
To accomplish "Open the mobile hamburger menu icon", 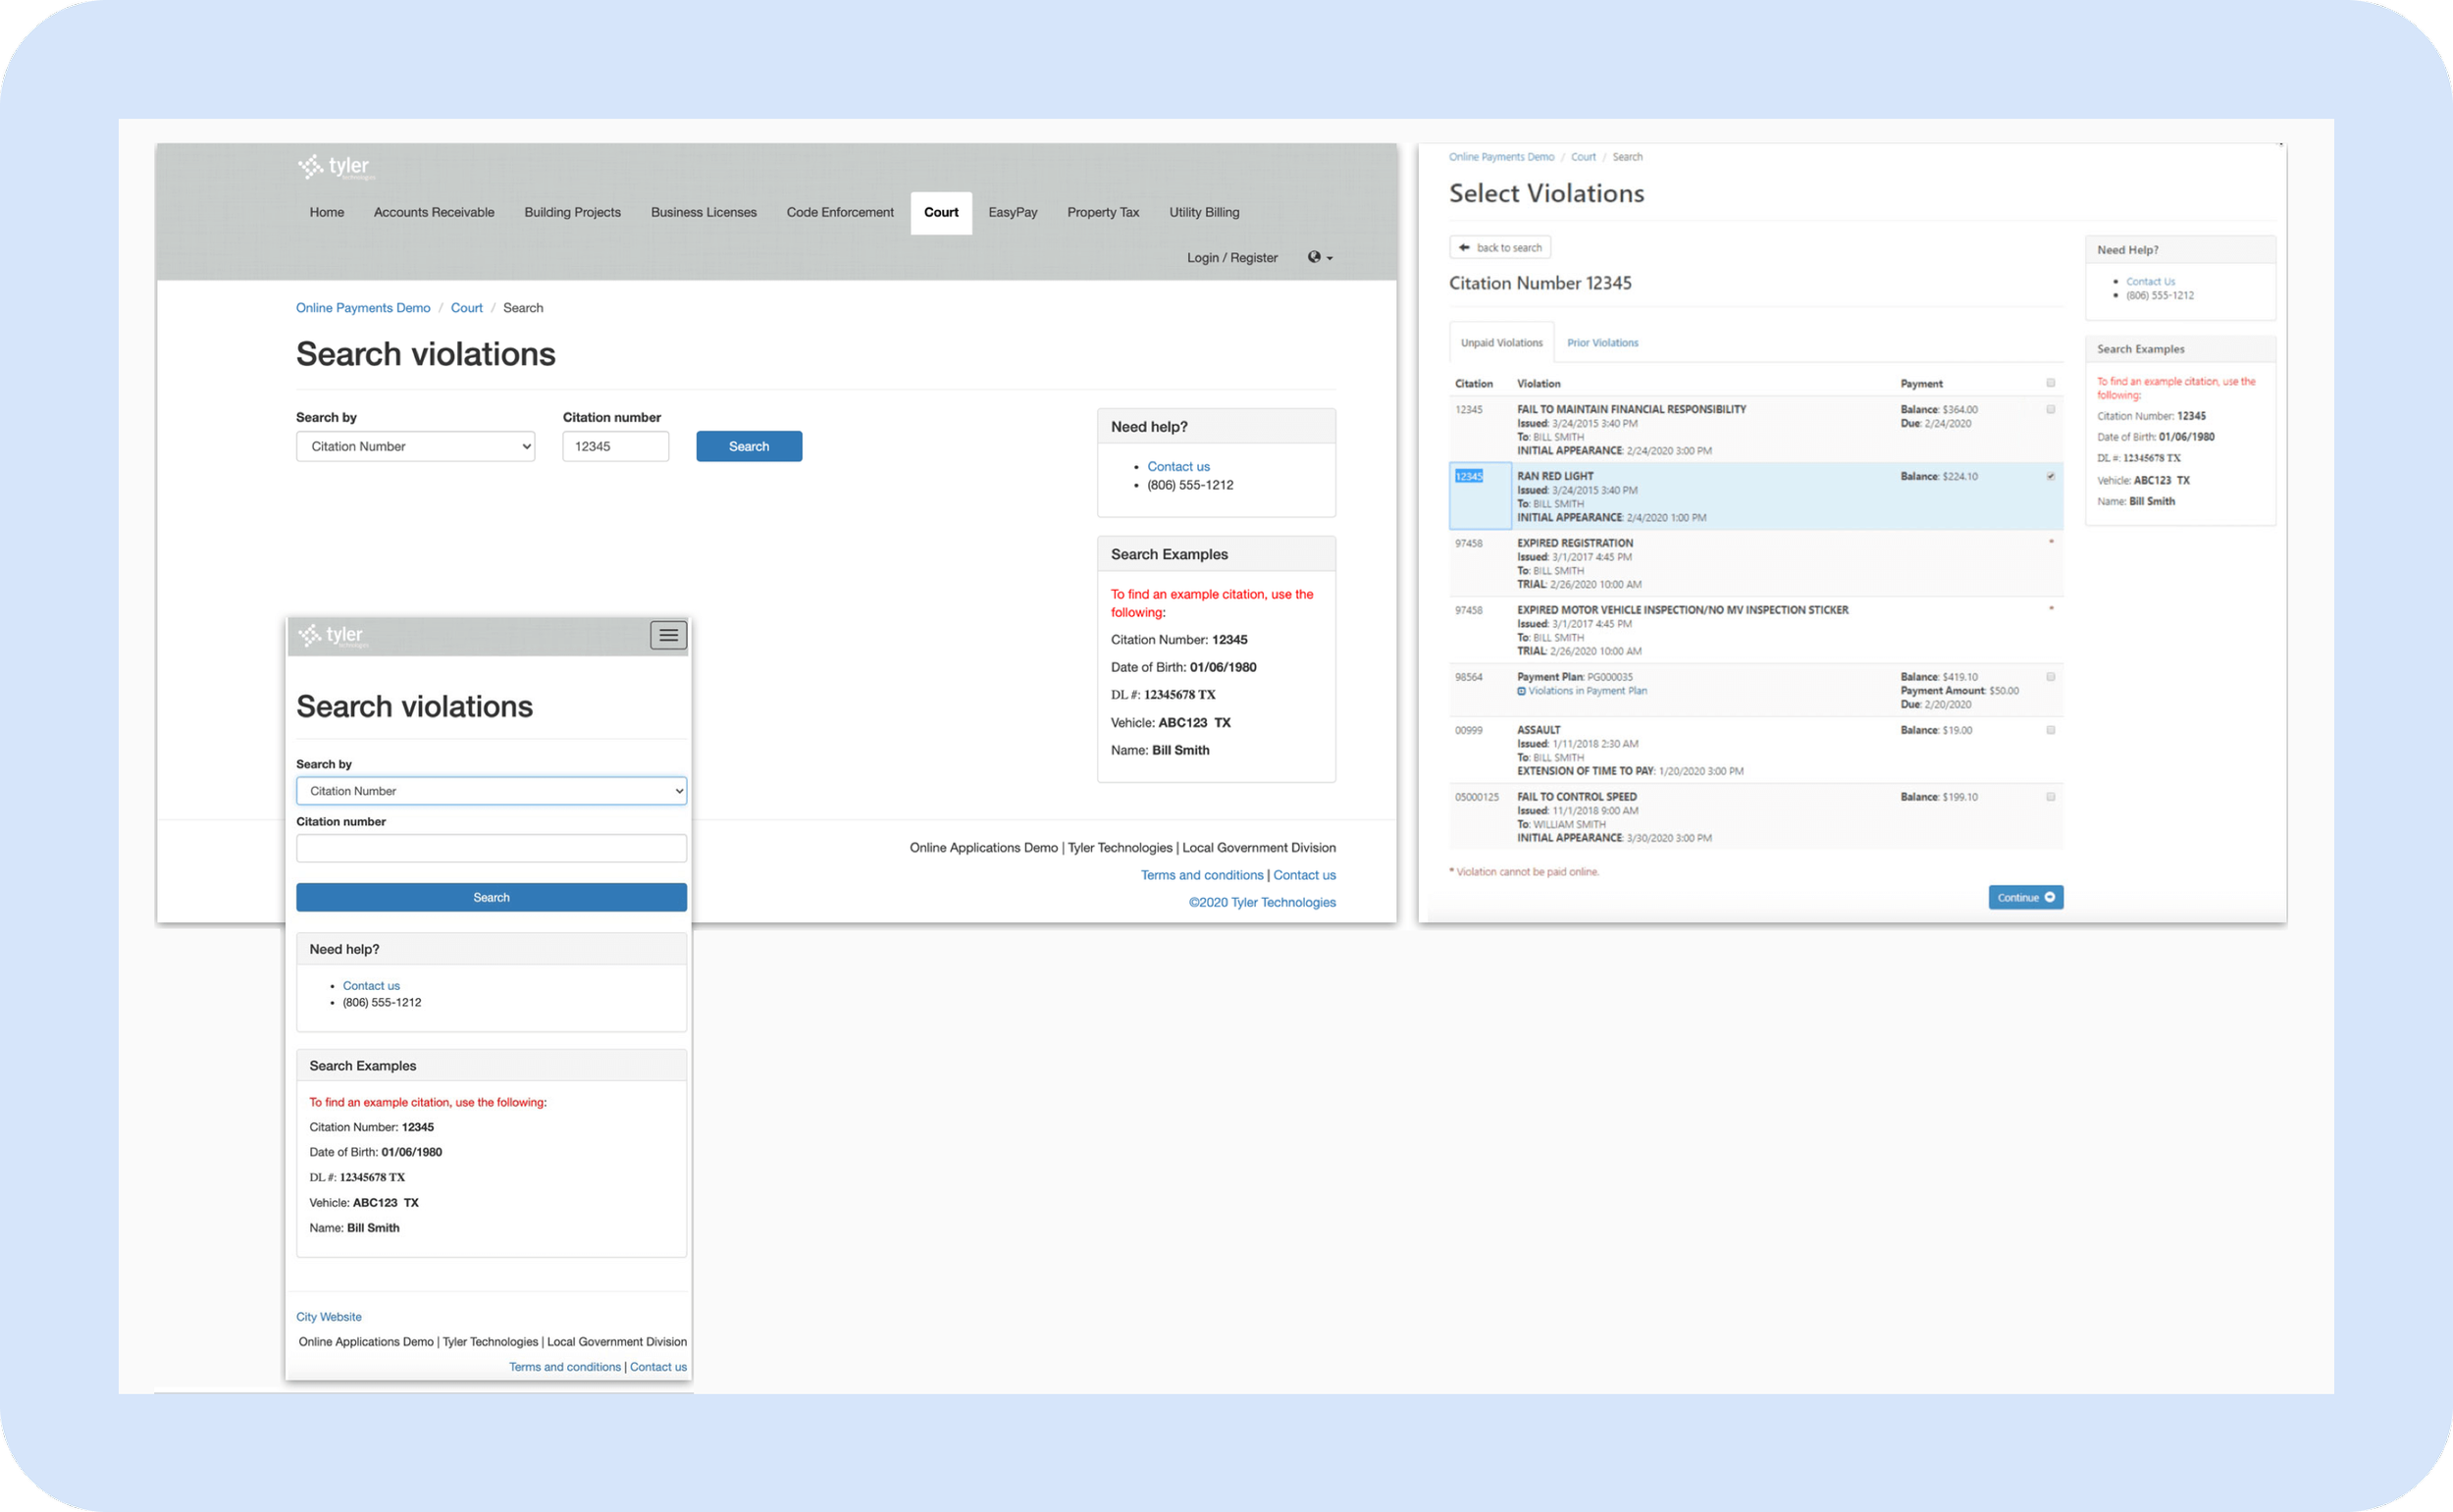I will coord(668,635).
